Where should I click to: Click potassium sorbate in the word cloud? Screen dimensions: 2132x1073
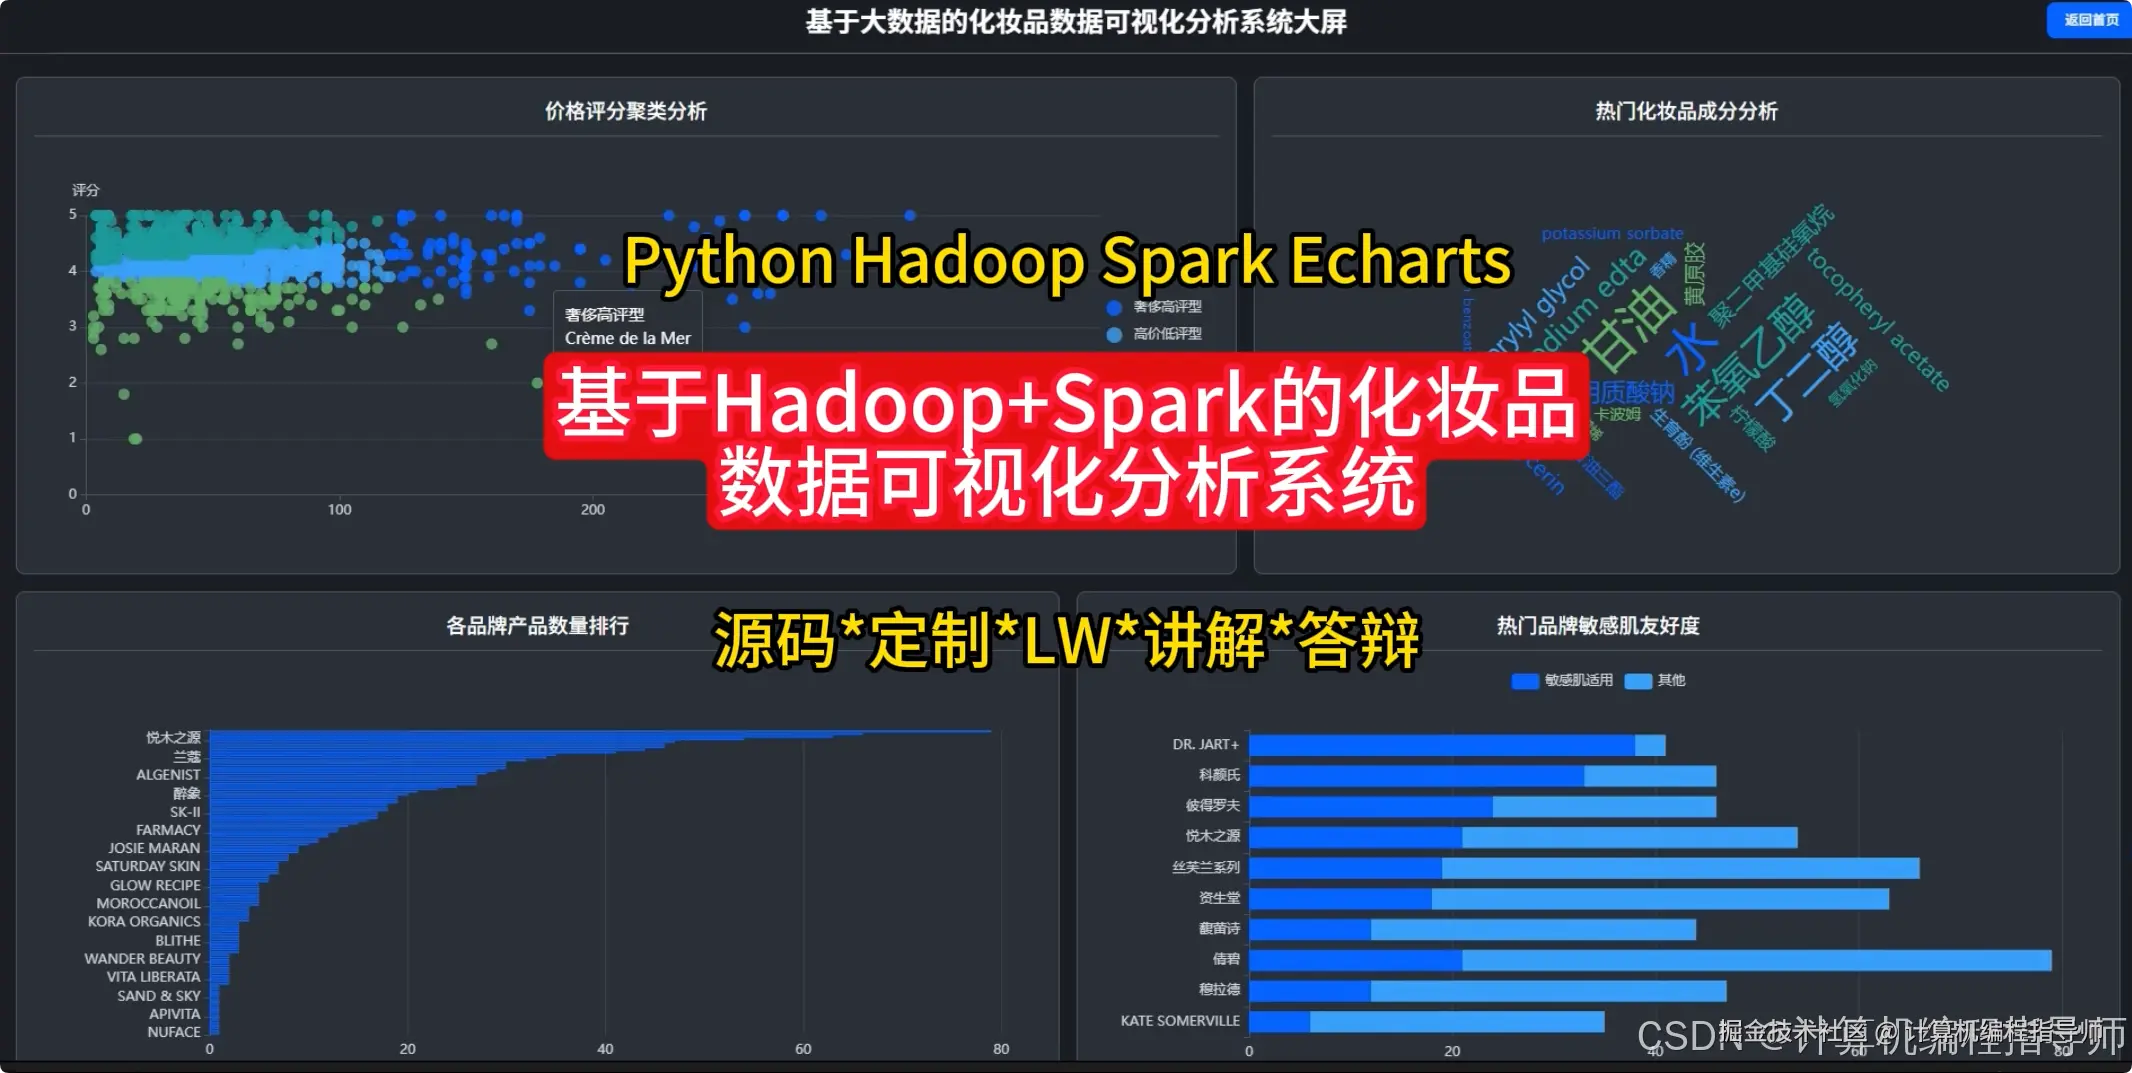[1612, 234]
